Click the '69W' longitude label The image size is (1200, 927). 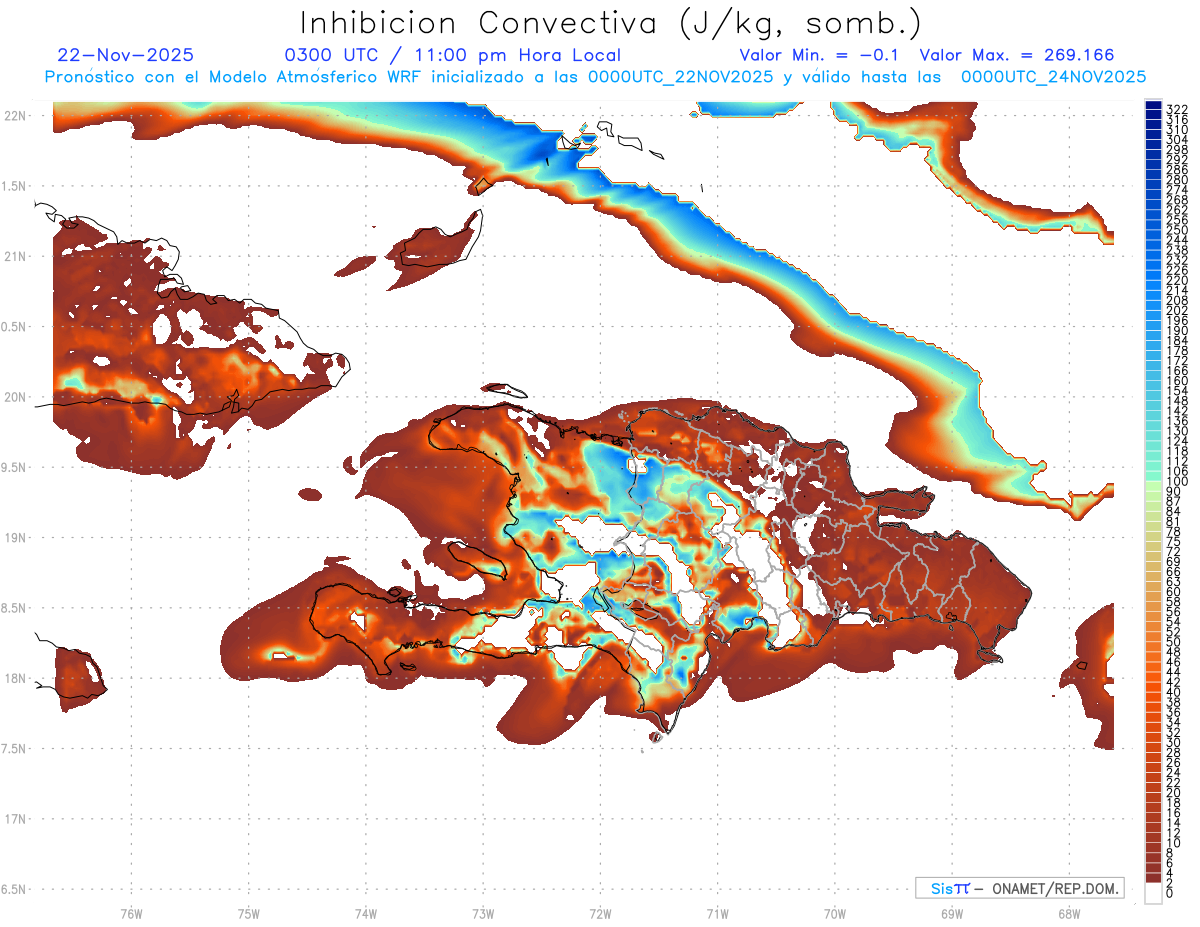pyautogui.click(x=951, y=912)
